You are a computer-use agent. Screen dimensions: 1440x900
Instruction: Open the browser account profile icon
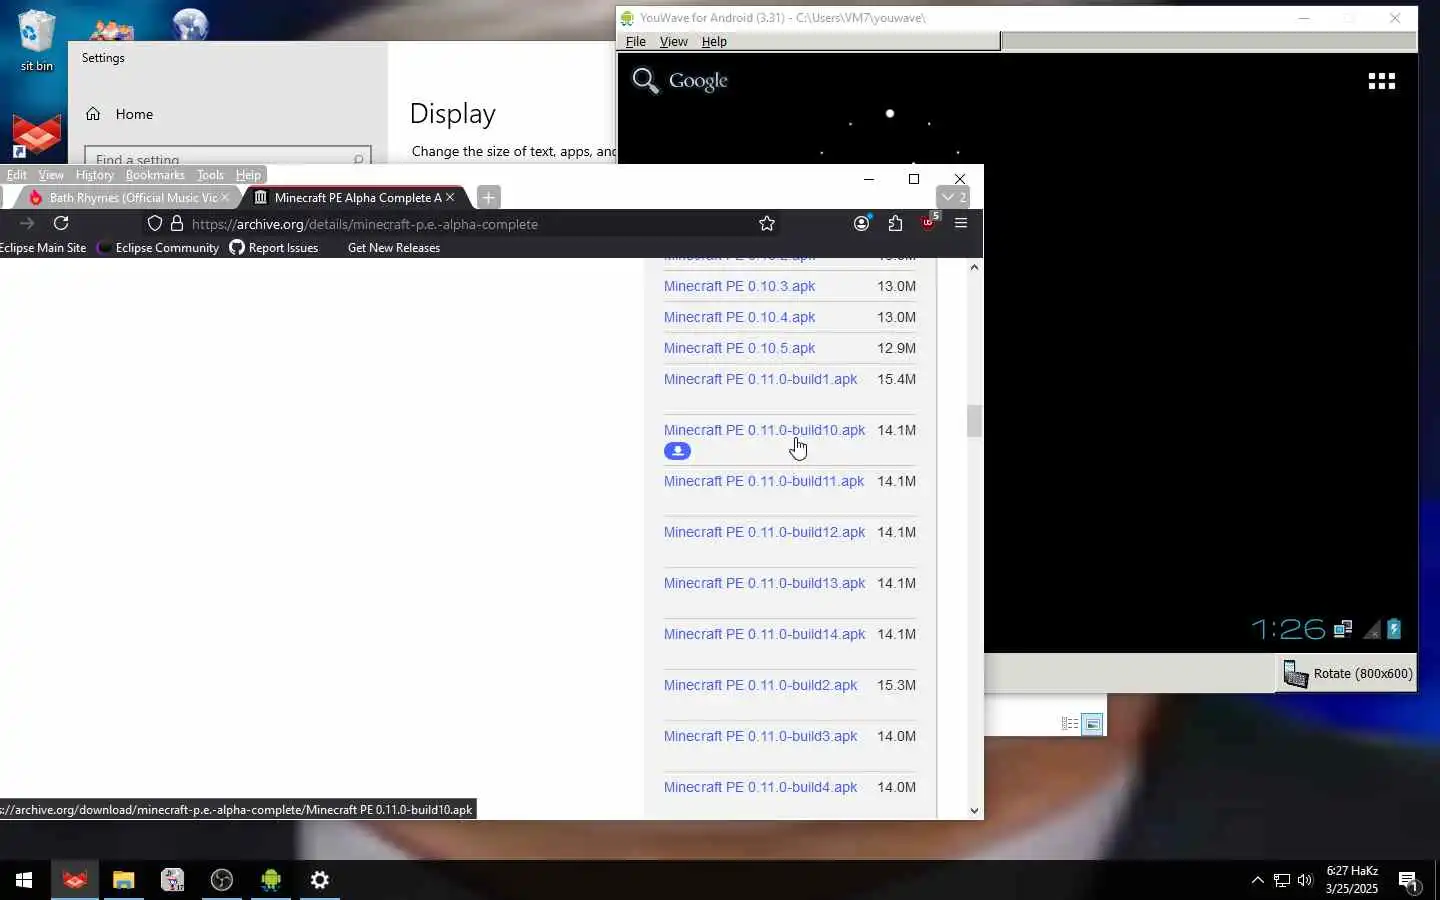point(861,223)
